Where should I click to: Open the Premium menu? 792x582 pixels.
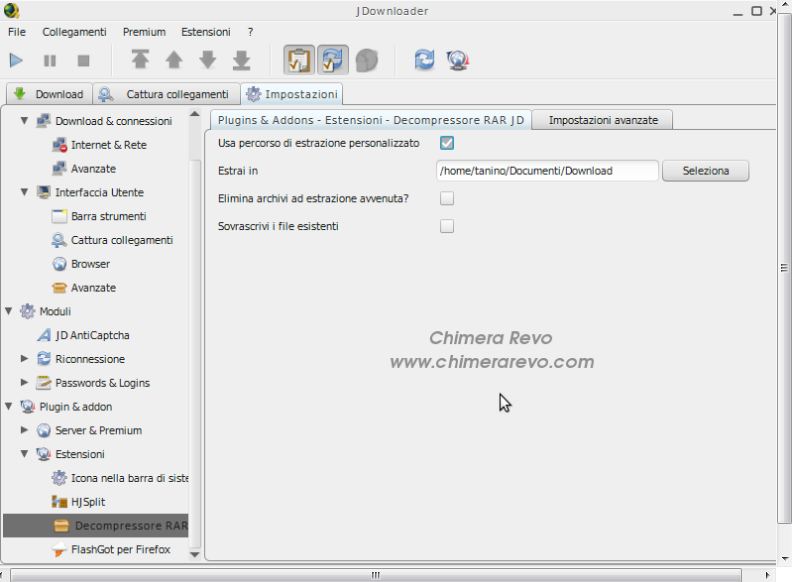(x=144, y=32)
